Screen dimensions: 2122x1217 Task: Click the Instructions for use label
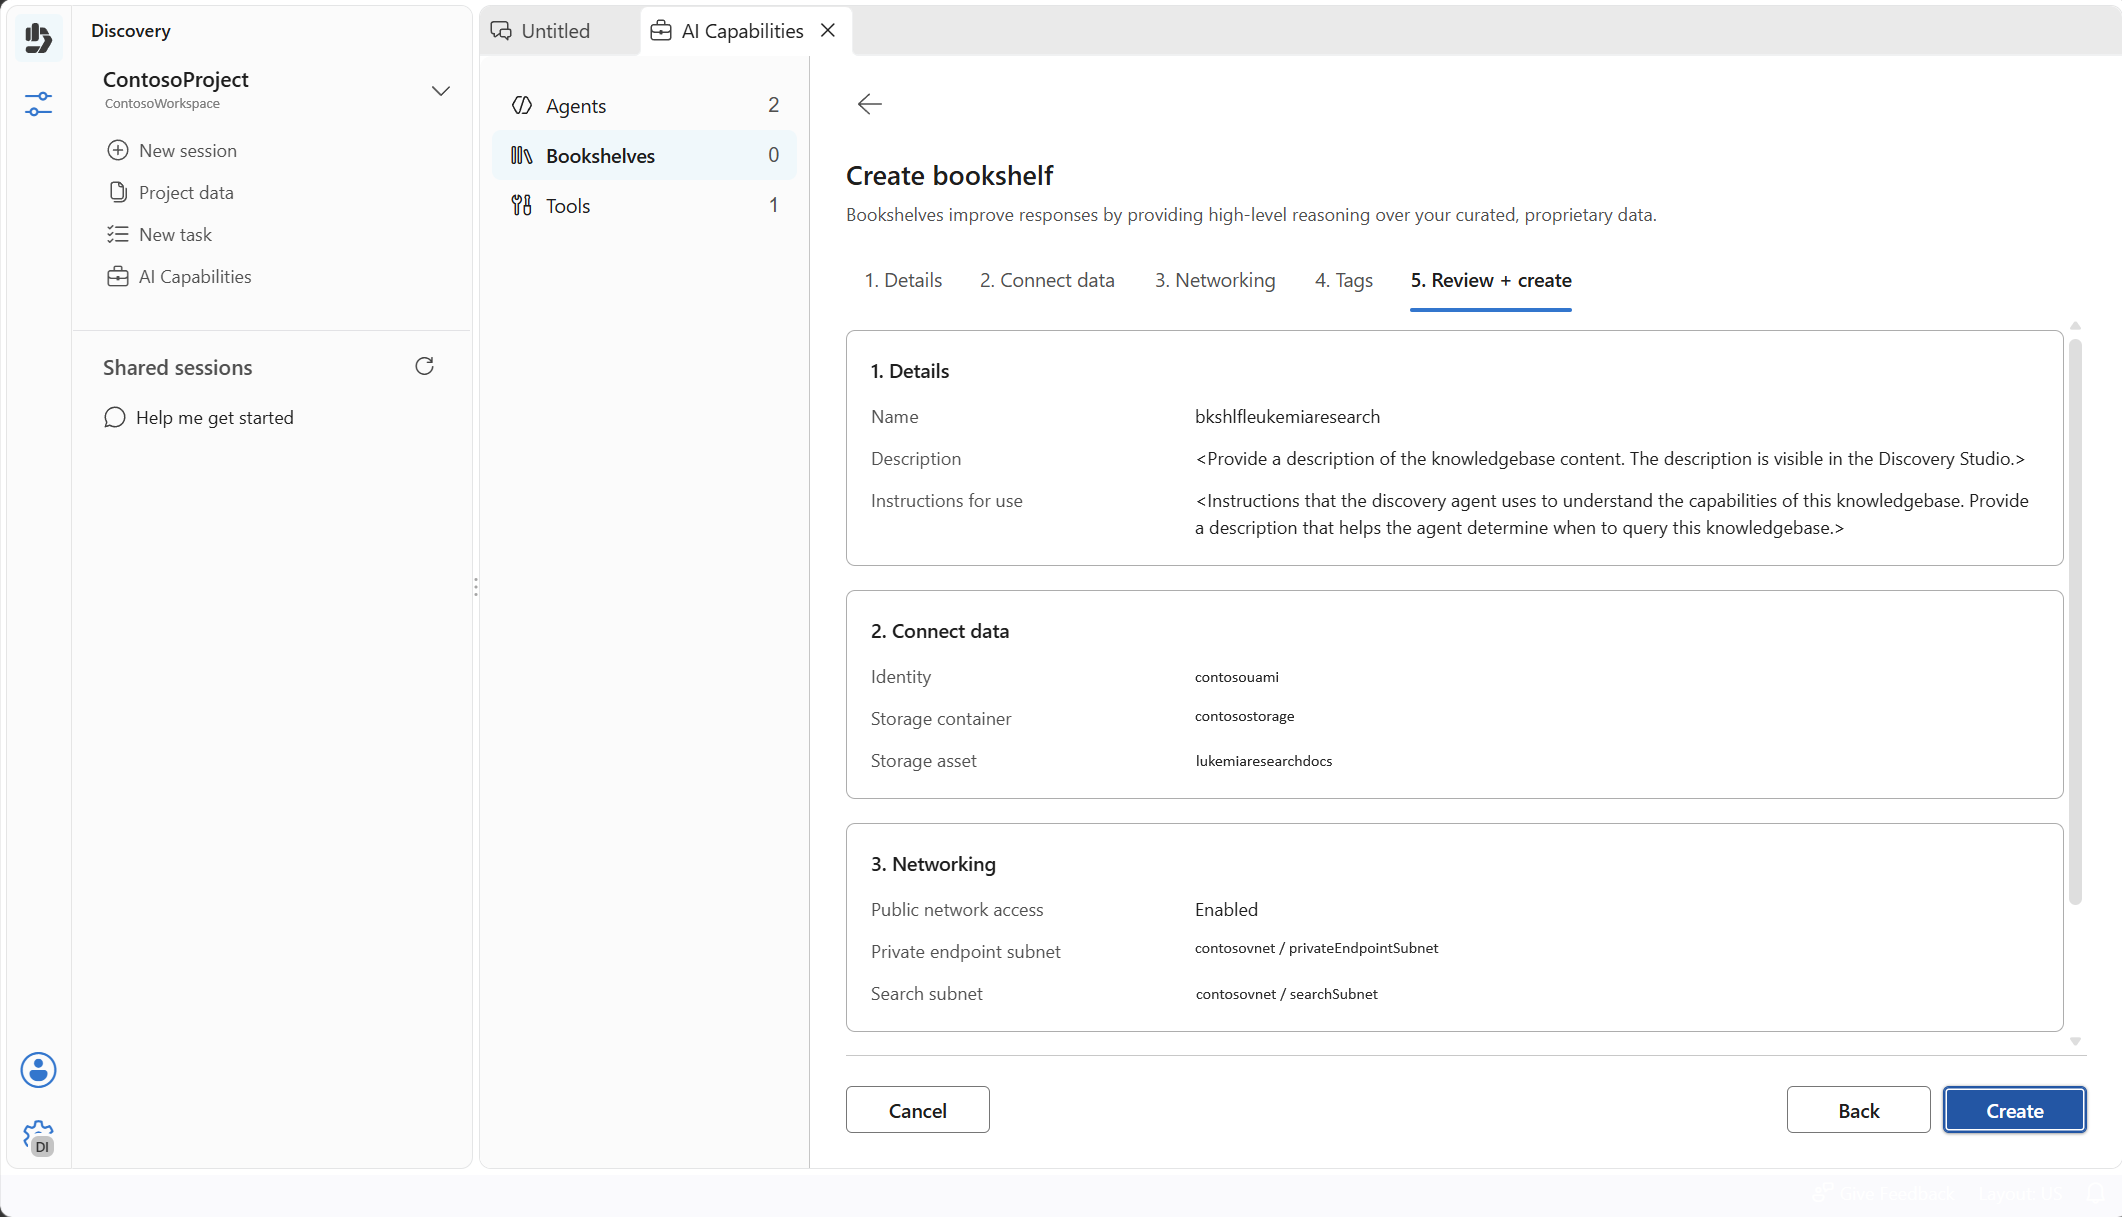point(946,500)
